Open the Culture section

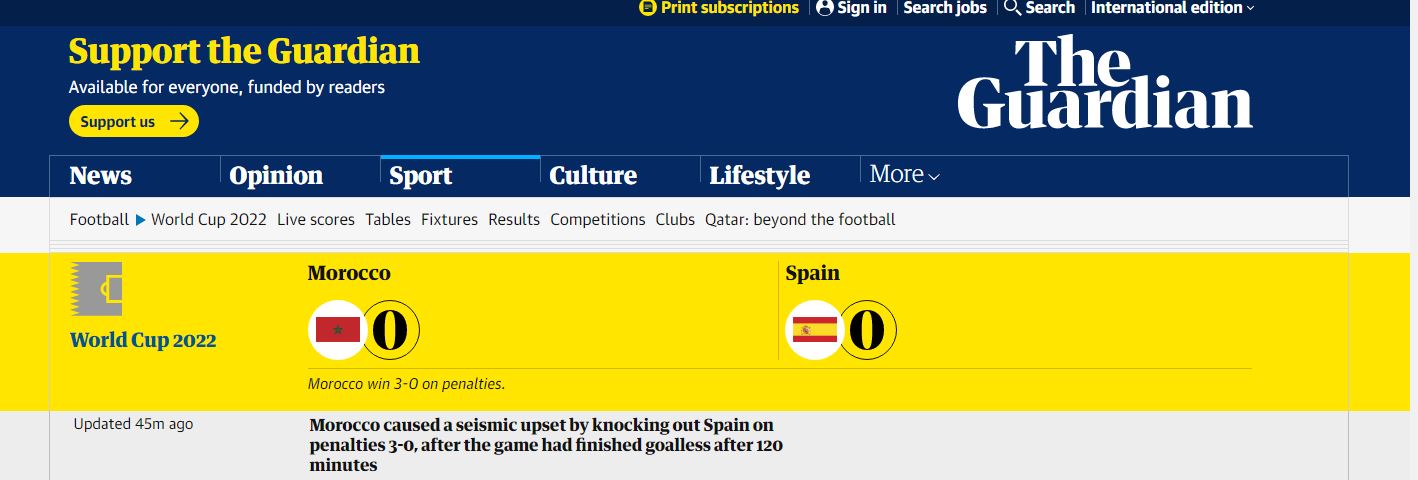point(593,176)
